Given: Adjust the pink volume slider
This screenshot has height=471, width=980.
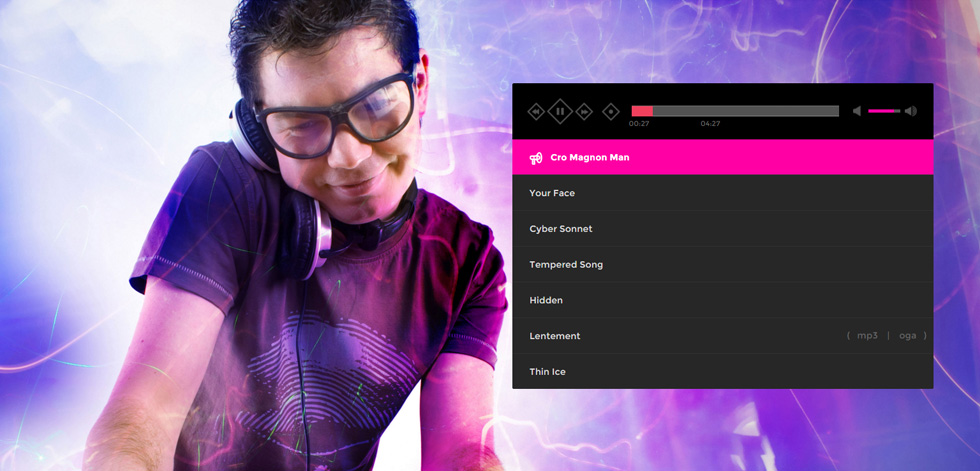Looking at the screenshot, I should (884, 111).
